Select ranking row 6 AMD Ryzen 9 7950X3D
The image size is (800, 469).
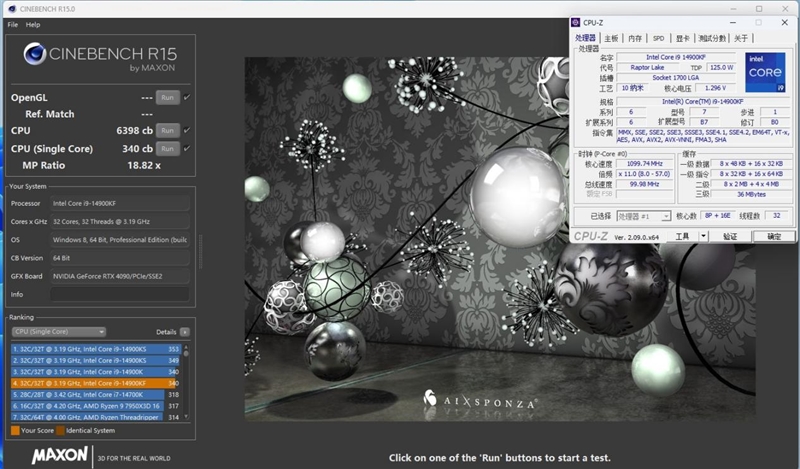(x=95, y=406)
